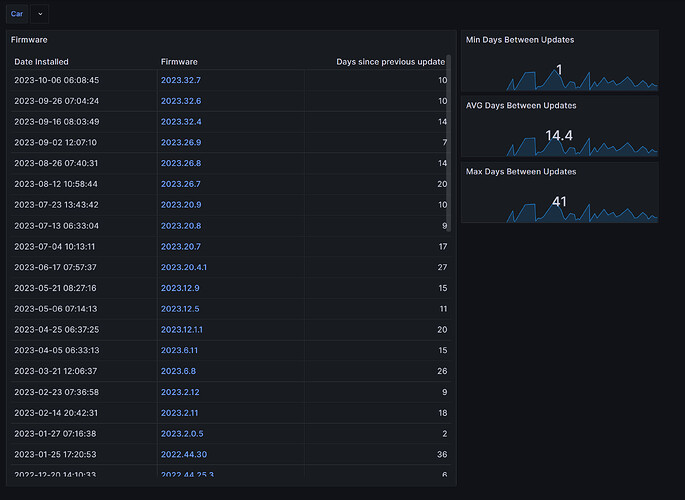This screenshot has width=685, height=500.
Task: Open firmware link 2022.44.30
Action: click(x=183, y=455)
